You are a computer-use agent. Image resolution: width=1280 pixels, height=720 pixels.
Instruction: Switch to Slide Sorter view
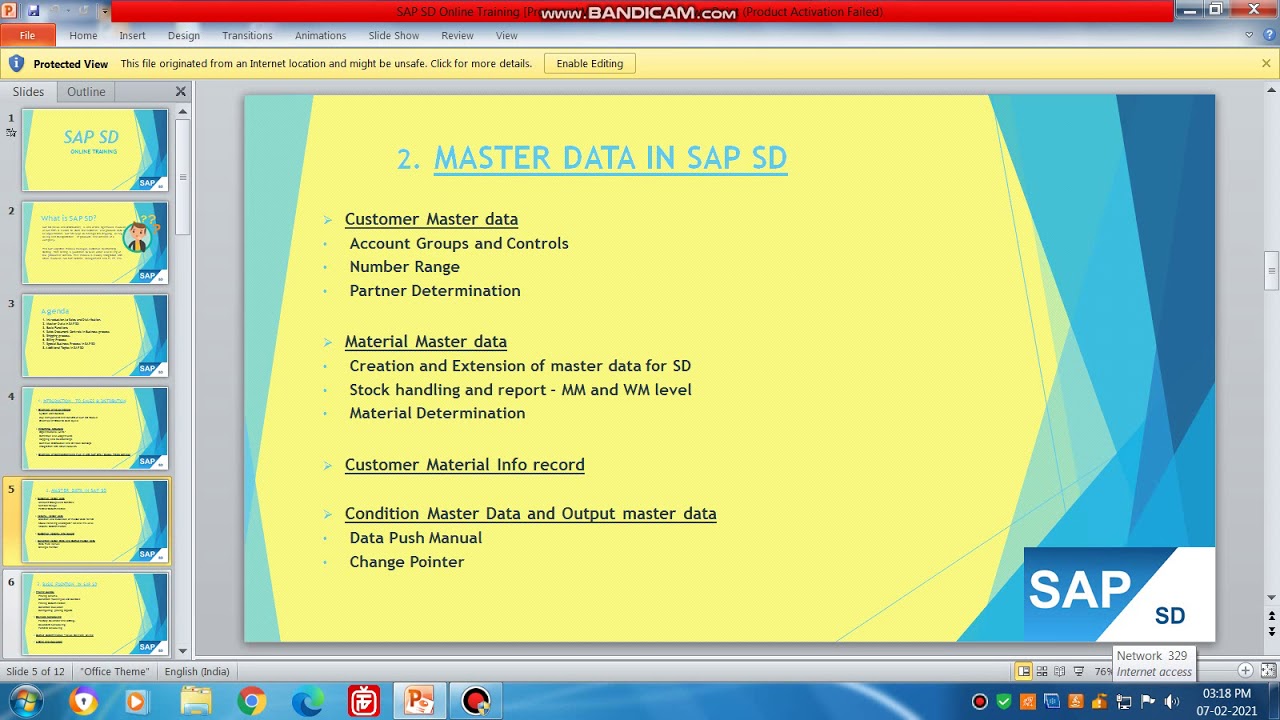point(1042,671)
